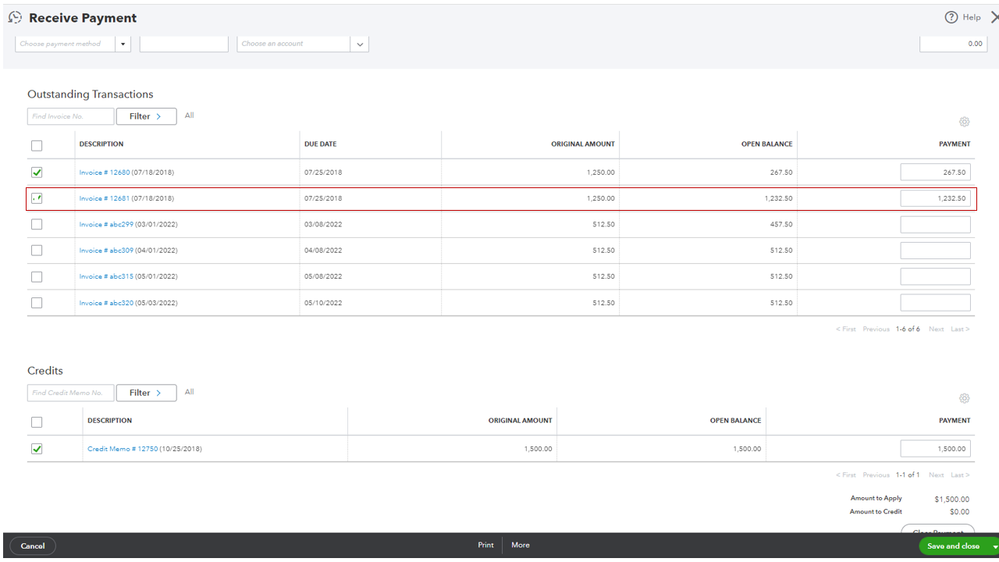
Task: Click the Cancel button
Action: coord(32,546)
